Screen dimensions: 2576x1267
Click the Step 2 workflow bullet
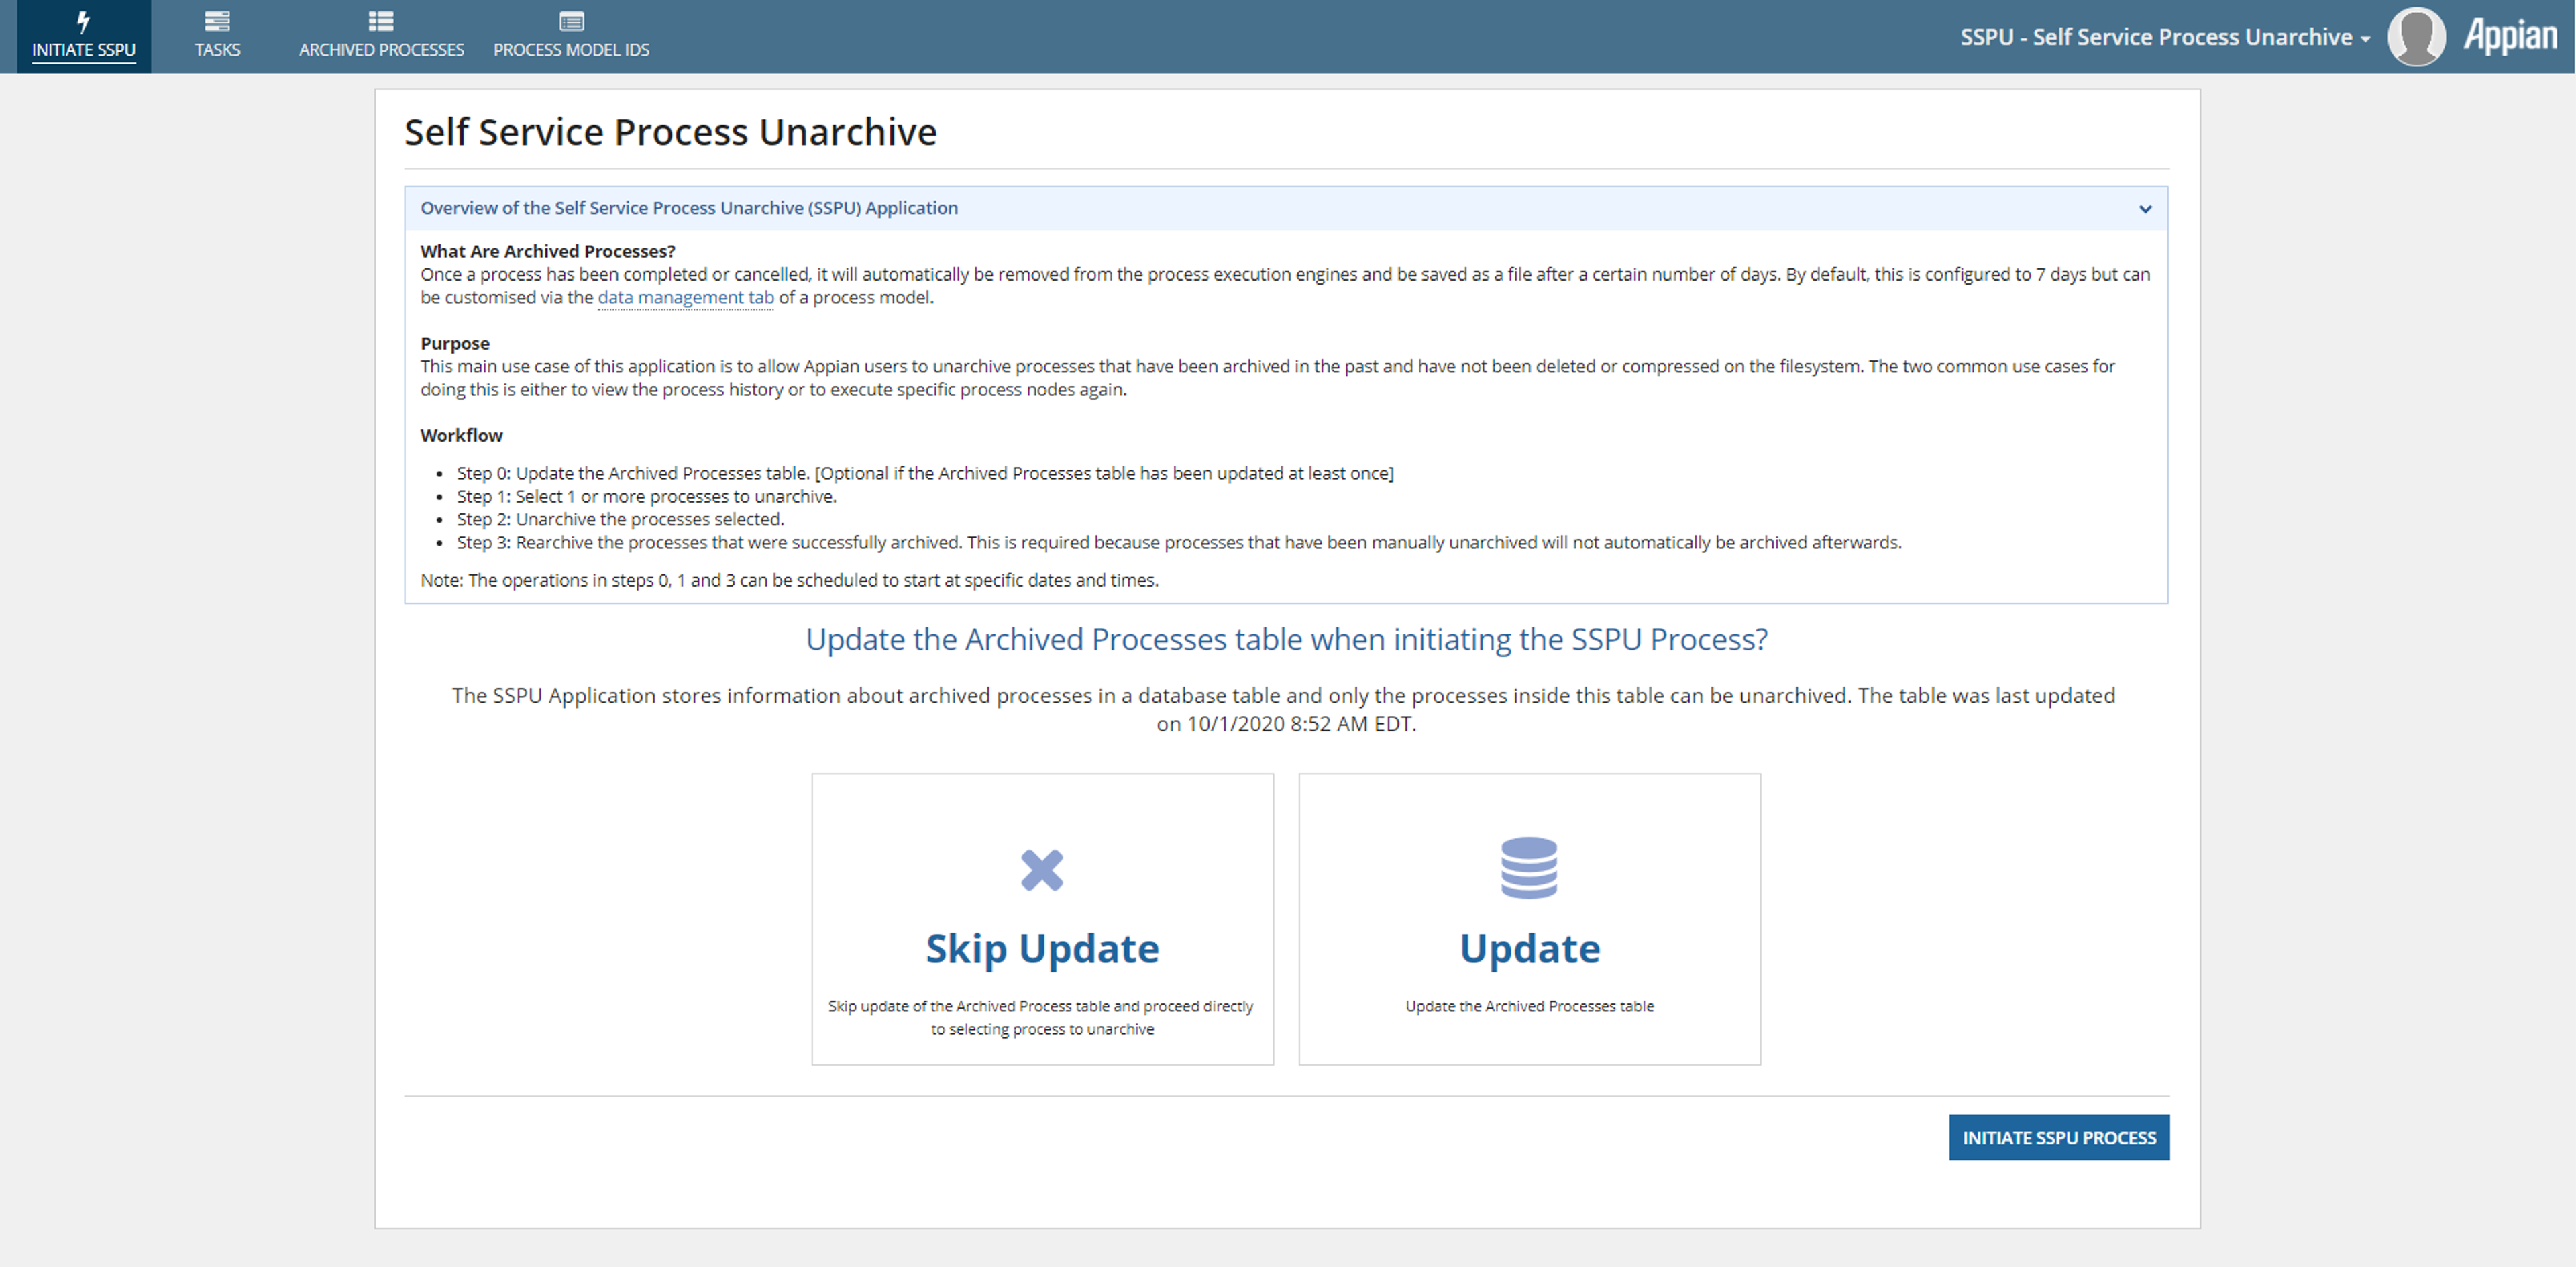620,519
